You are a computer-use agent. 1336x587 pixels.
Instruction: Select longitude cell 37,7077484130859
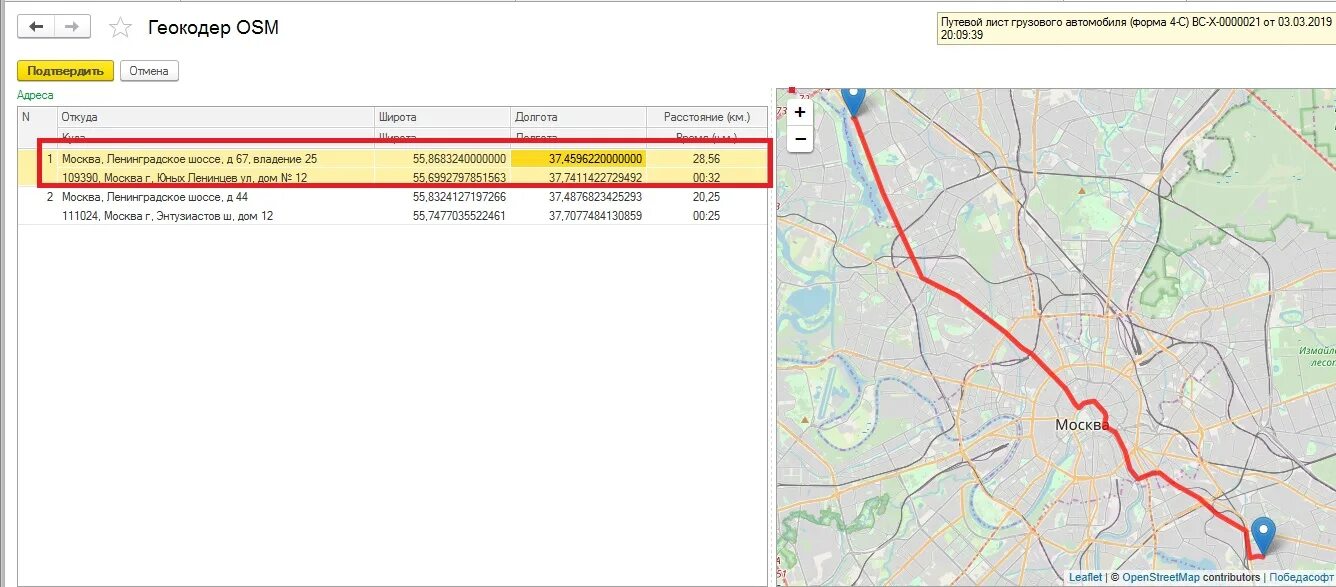click(x=578, y=215)
